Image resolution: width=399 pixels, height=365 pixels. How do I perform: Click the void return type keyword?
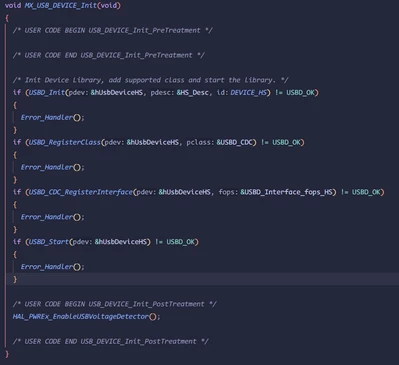(x=13, y=6)
